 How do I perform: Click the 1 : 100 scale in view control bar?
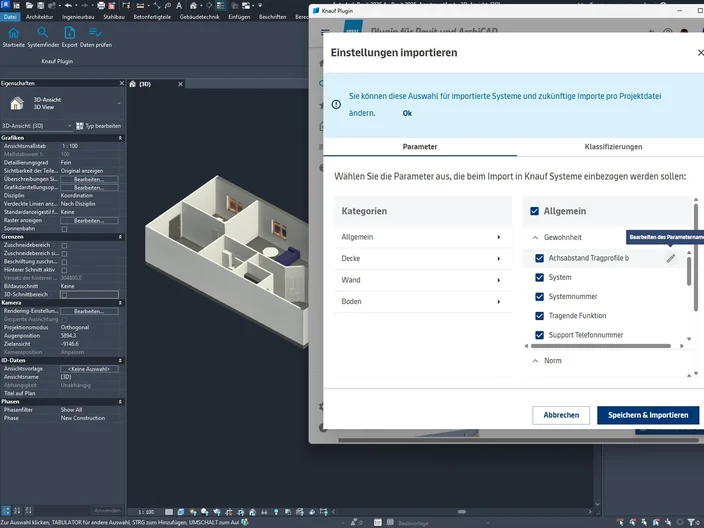pos(146,512)
